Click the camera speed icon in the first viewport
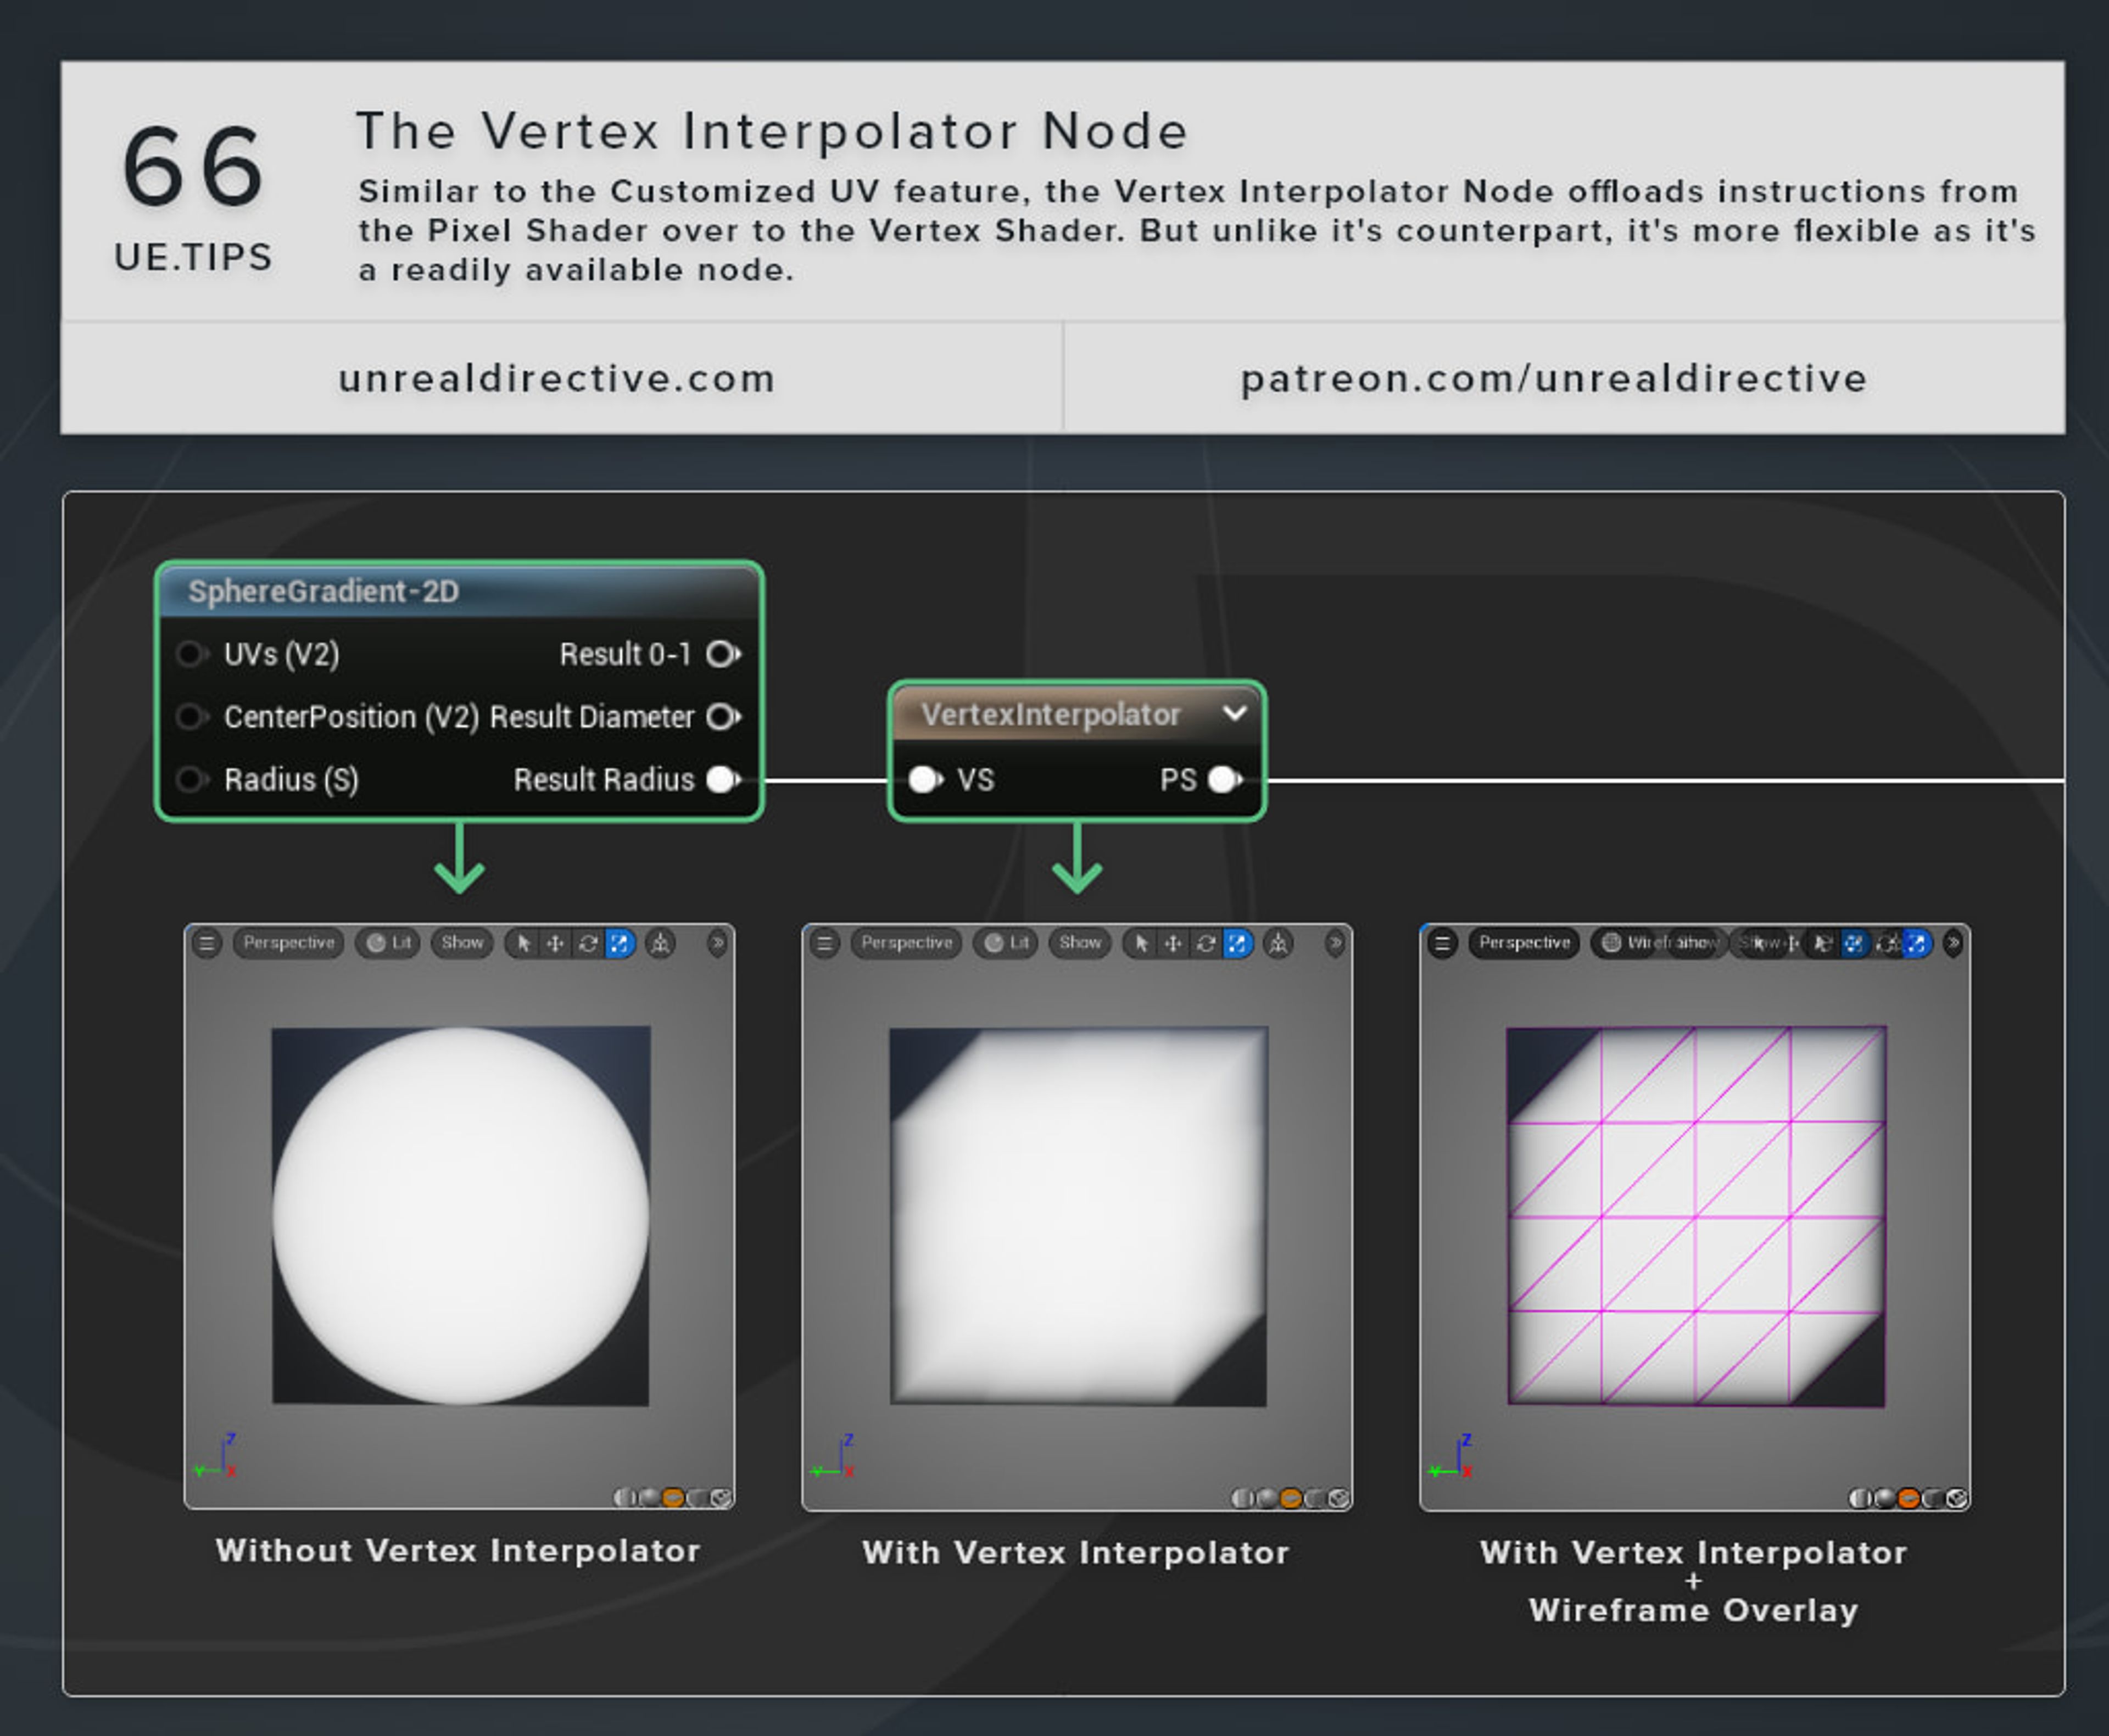The image size is (2109, 1736). pyautogui.click(x=661, y=943)
